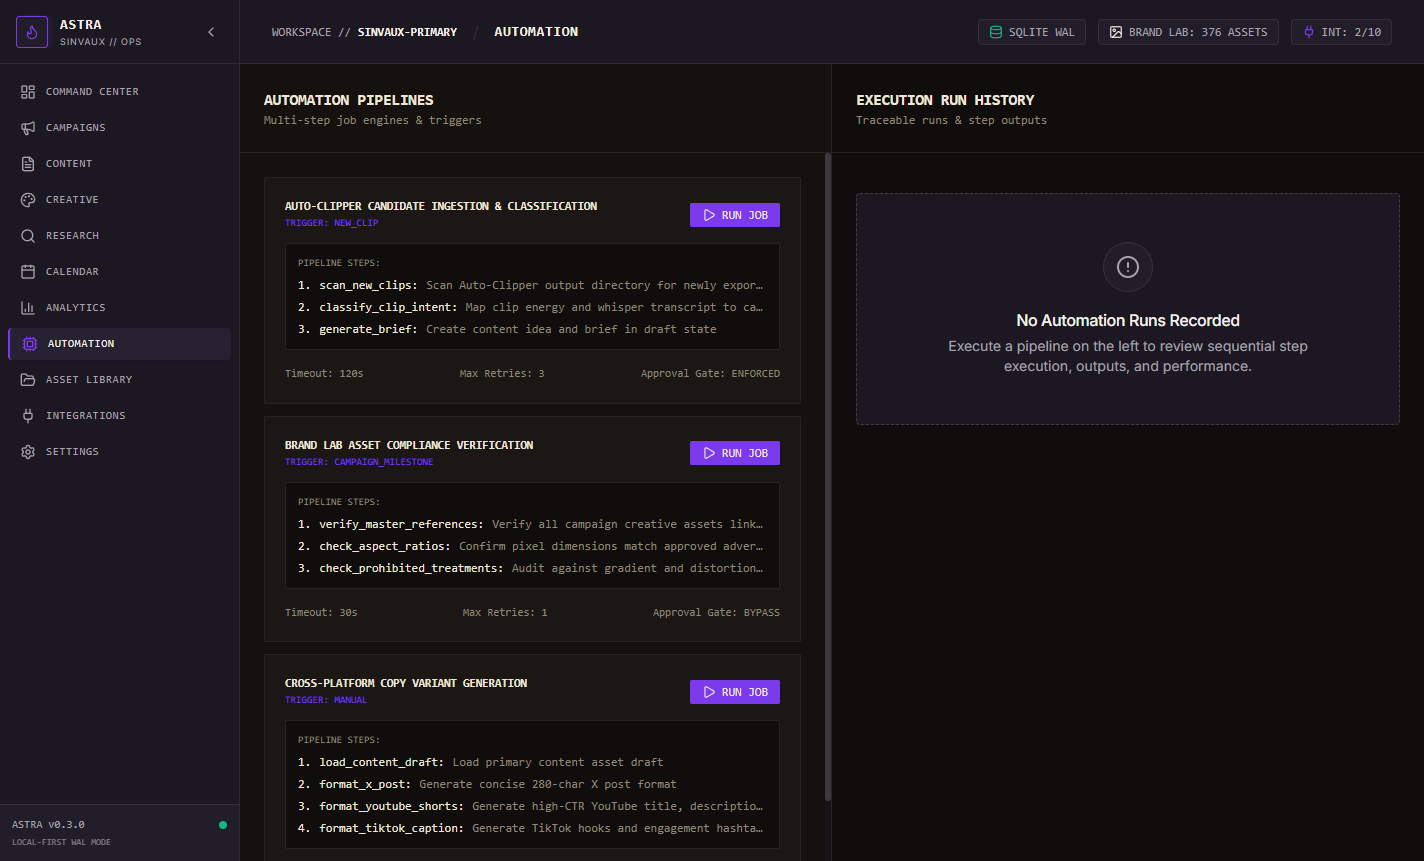Go to Command Center menu label
Viewport: 1424px width, 861px height.
point(92,92)
